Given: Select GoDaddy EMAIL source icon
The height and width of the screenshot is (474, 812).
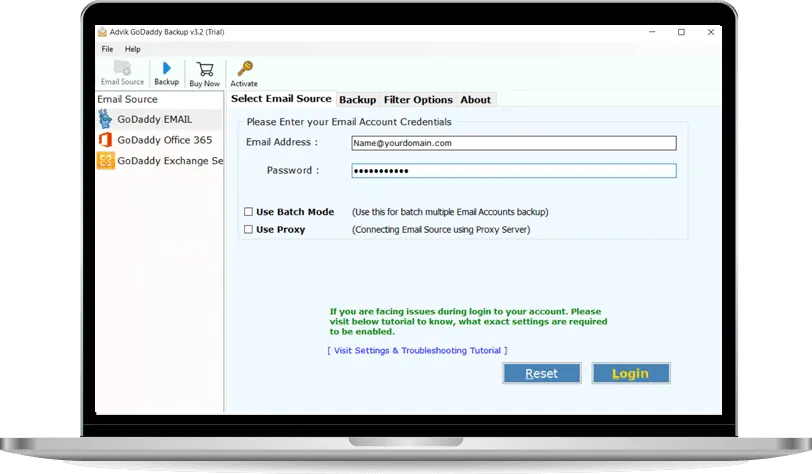Looking at the screenshot, I should [106, 119].
